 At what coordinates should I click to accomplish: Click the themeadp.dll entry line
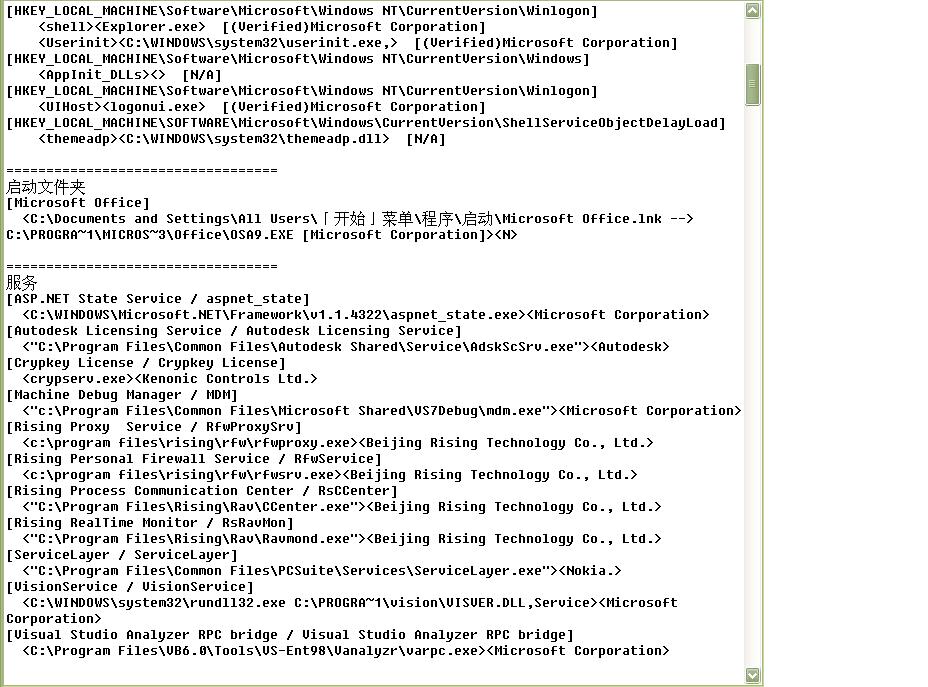[241, 139]
